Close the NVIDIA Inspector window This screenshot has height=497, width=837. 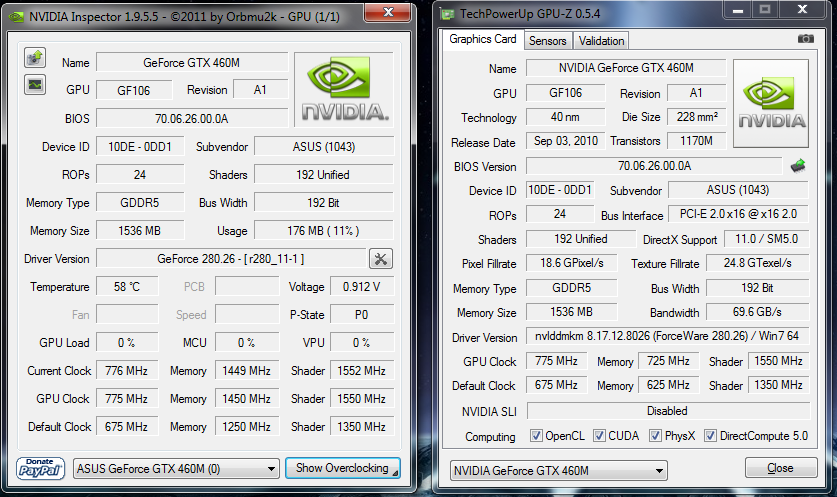389,12
